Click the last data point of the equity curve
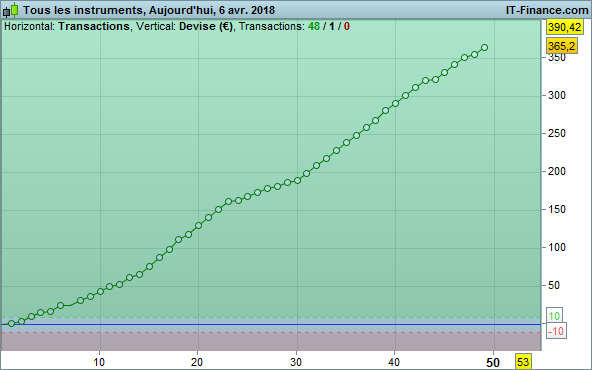This screenshot has height=370, width=592. 484,48
